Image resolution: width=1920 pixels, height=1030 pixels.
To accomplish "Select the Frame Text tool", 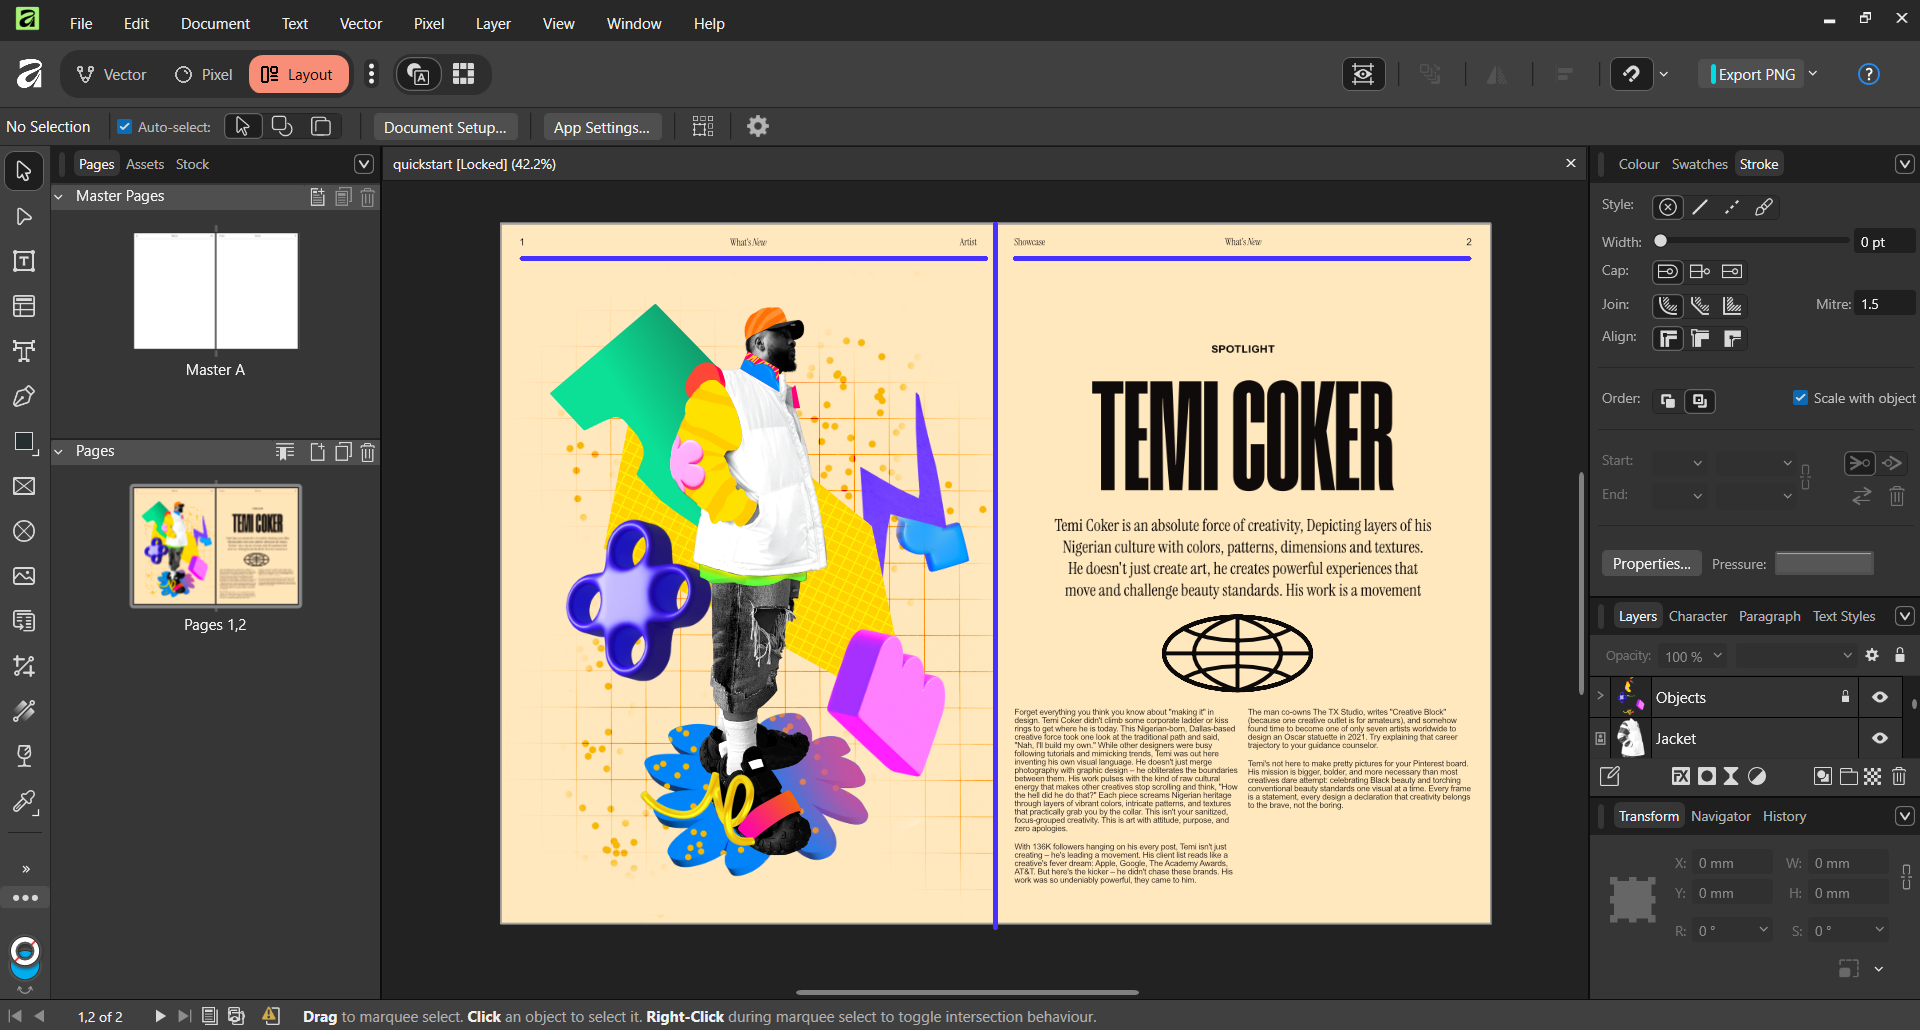I will coord(24,261).
